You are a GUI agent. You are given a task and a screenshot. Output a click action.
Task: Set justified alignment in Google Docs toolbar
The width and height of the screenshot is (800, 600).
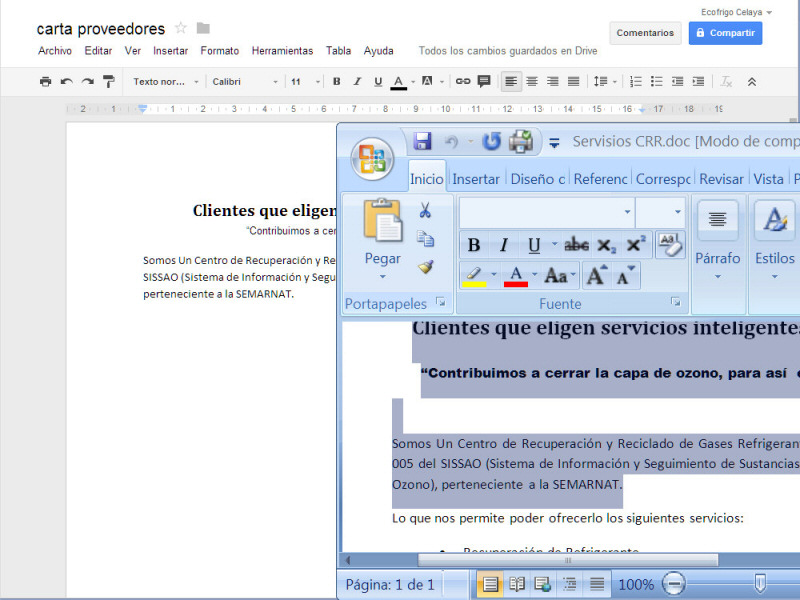574,82
